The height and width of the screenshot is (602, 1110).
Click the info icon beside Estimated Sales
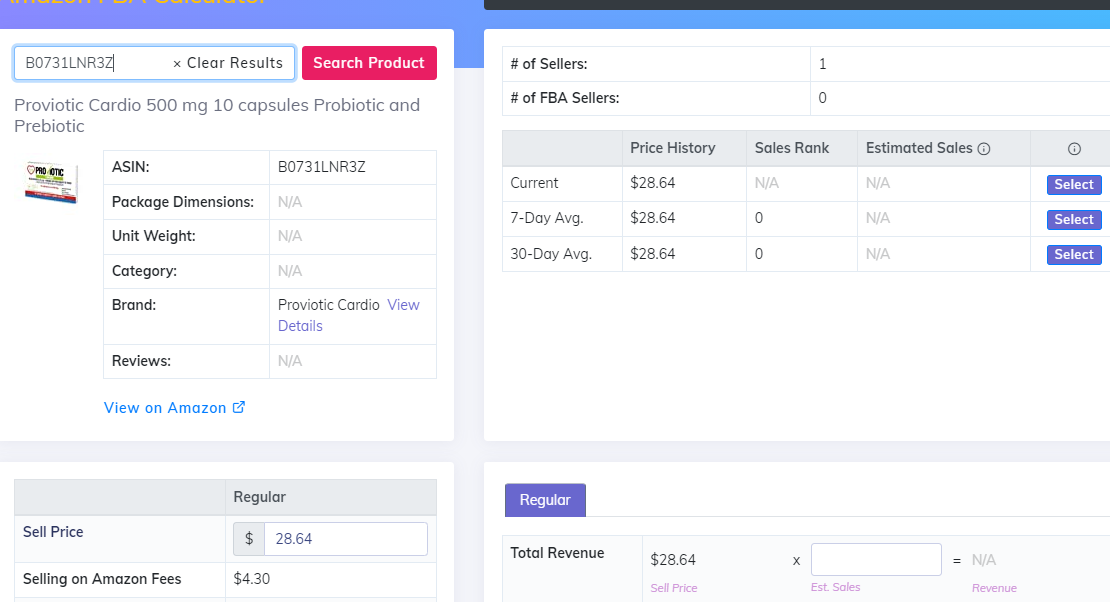point(983,149)
